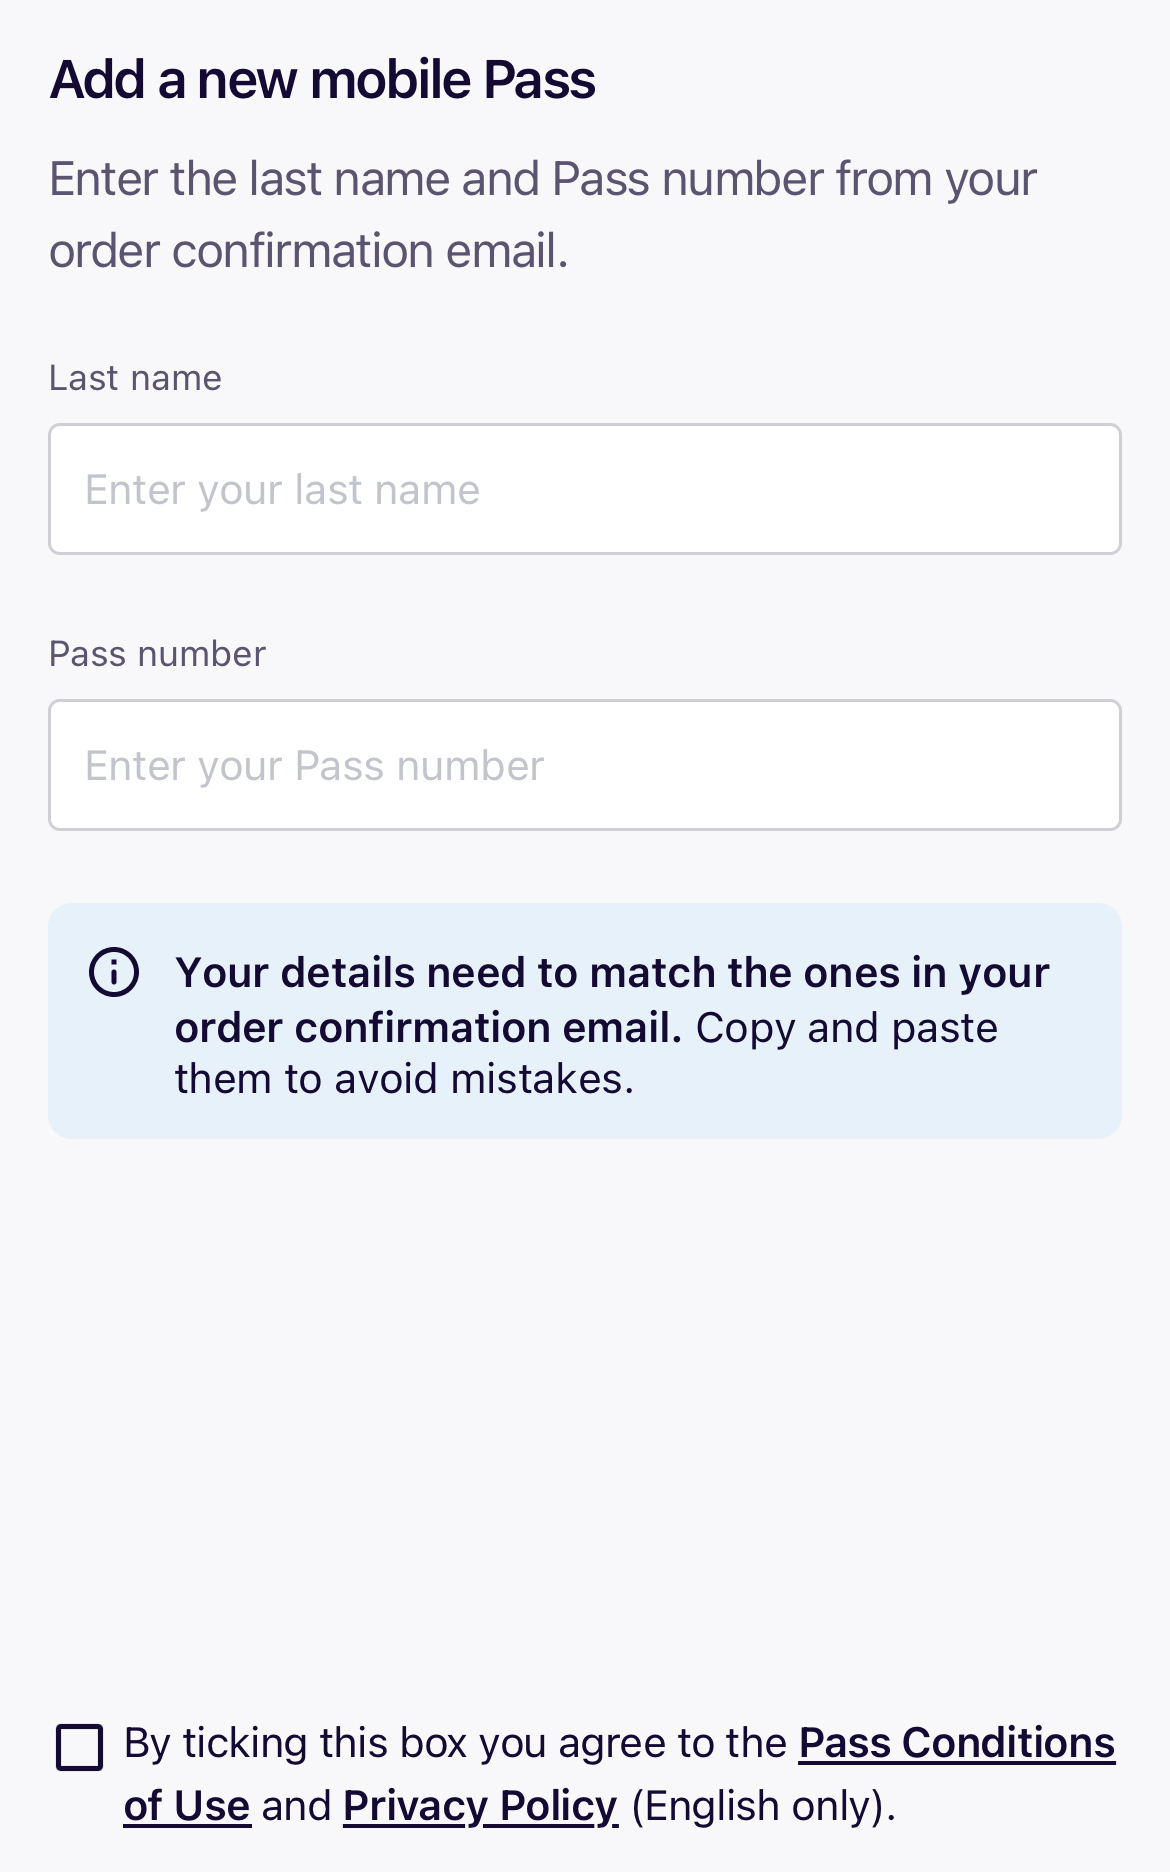The image size is (1170, 1872).
Task: Click the "Enter your Pass number" placeholder
Action: (314, 766)
